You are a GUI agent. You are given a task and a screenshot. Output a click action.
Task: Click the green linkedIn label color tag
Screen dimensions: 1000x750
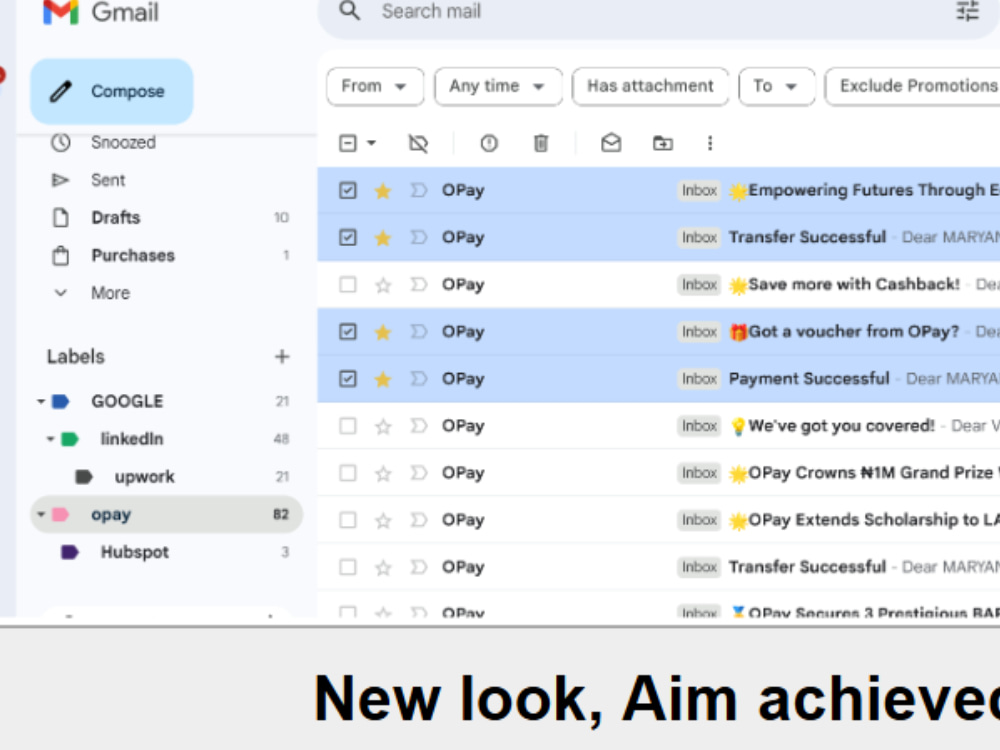[70, 439]
